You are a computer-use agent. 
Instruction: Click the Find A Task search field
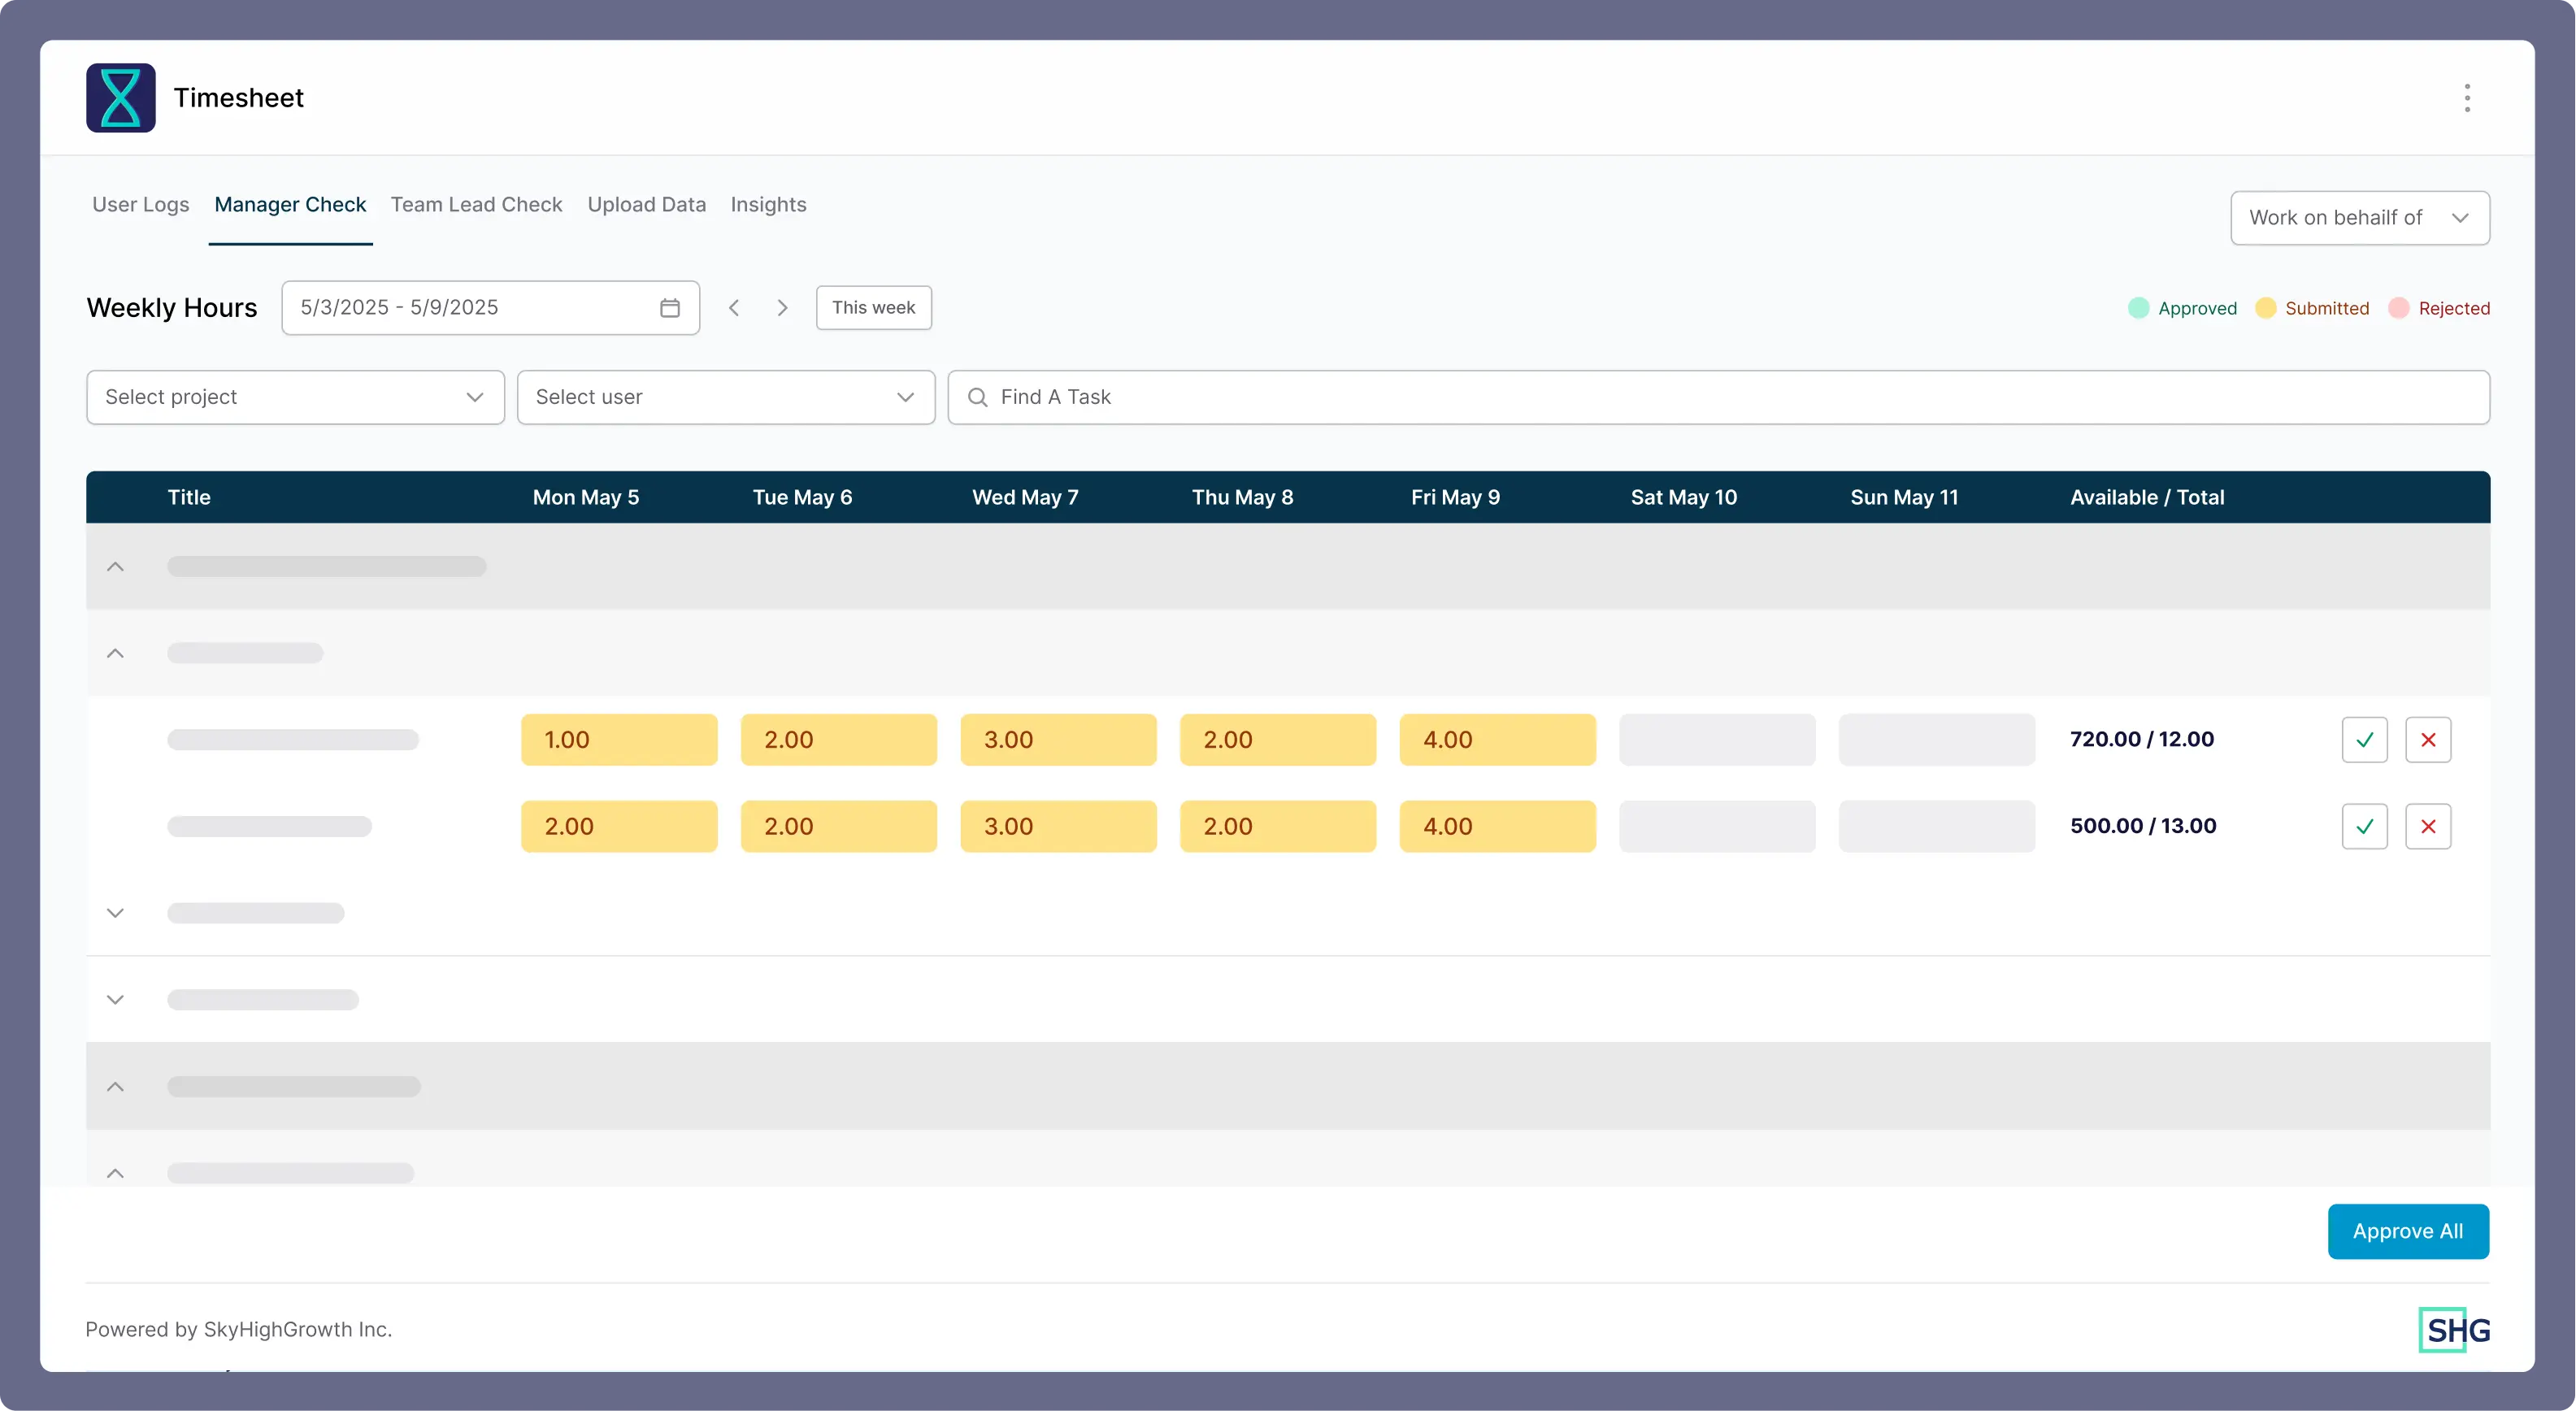click(x=1717, y=398)
